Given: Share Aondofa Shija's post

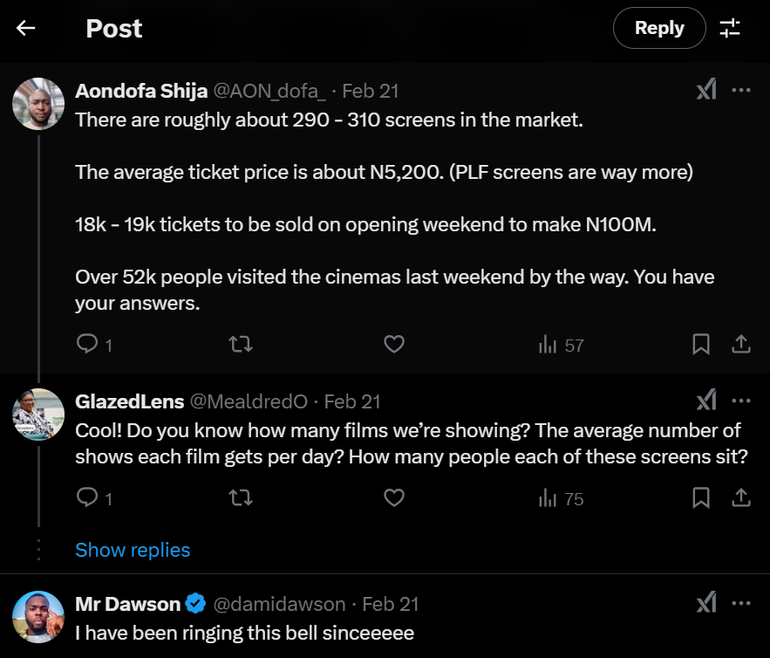Looking at the screenshot, I should click(x=741, y=344).
